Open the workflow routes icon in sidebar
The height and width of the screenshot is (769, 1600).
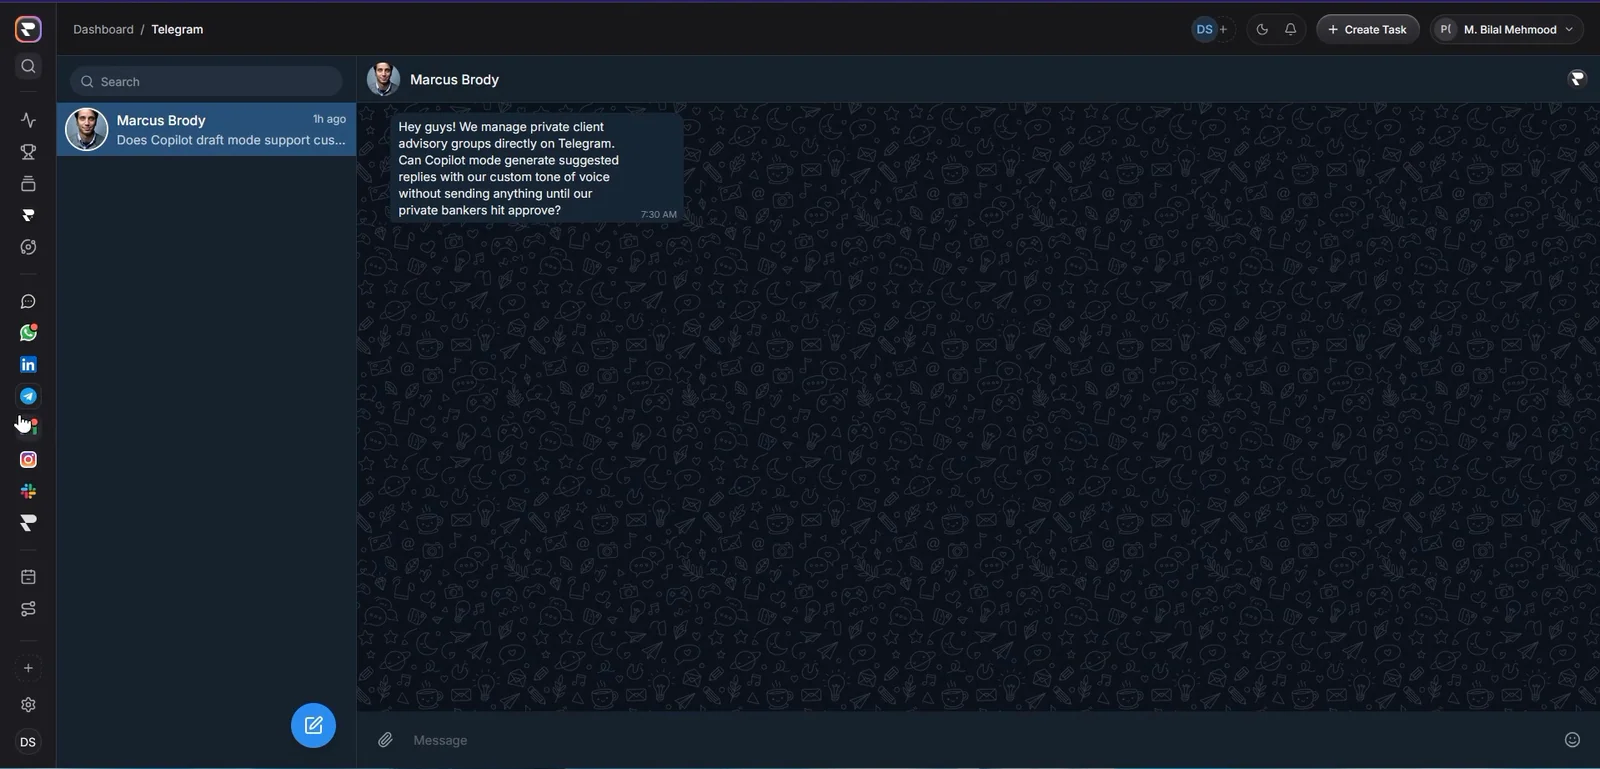pyautogui.click(x=28, y=609)
